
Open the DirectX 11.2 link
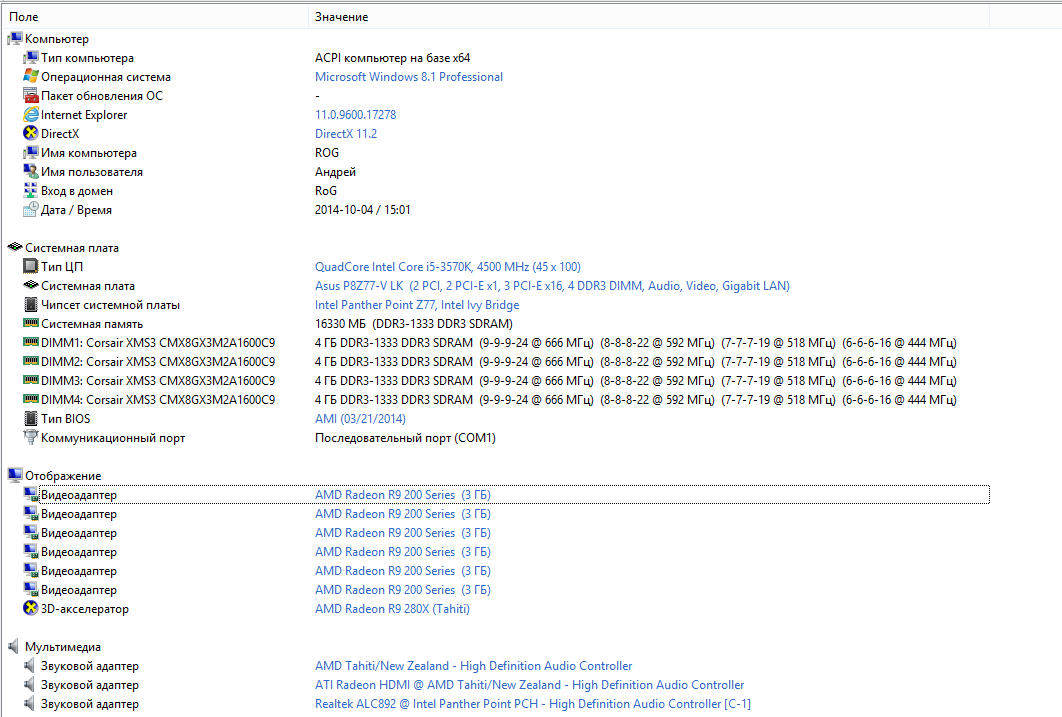(345, 133)
